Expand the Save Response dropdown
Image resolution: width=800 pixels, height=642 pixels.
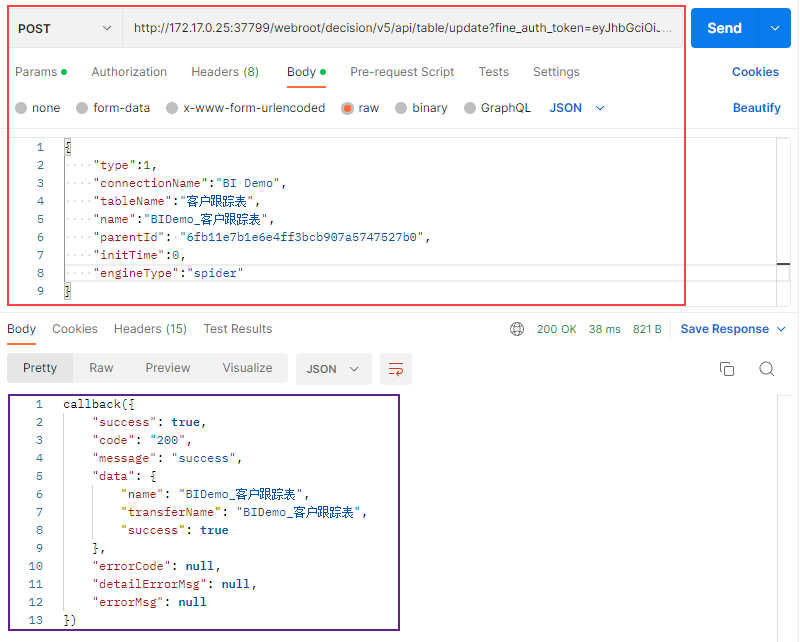pyautogui.click(x=782, y=329)
